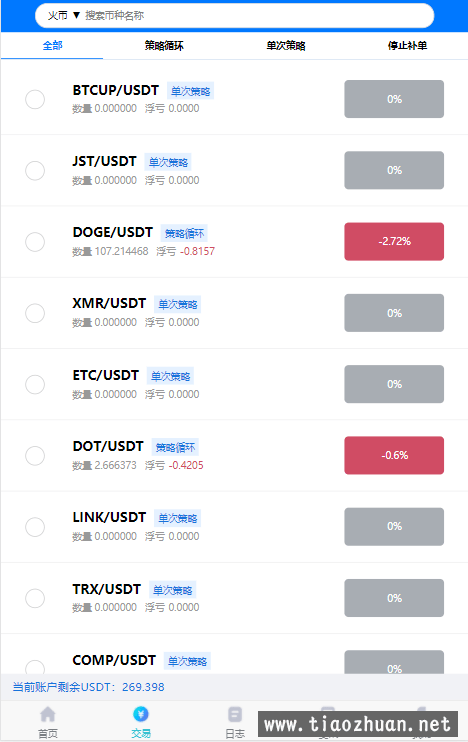
Task: Click the DOT/USDT -0.6% button
Action: pos(394,455)
